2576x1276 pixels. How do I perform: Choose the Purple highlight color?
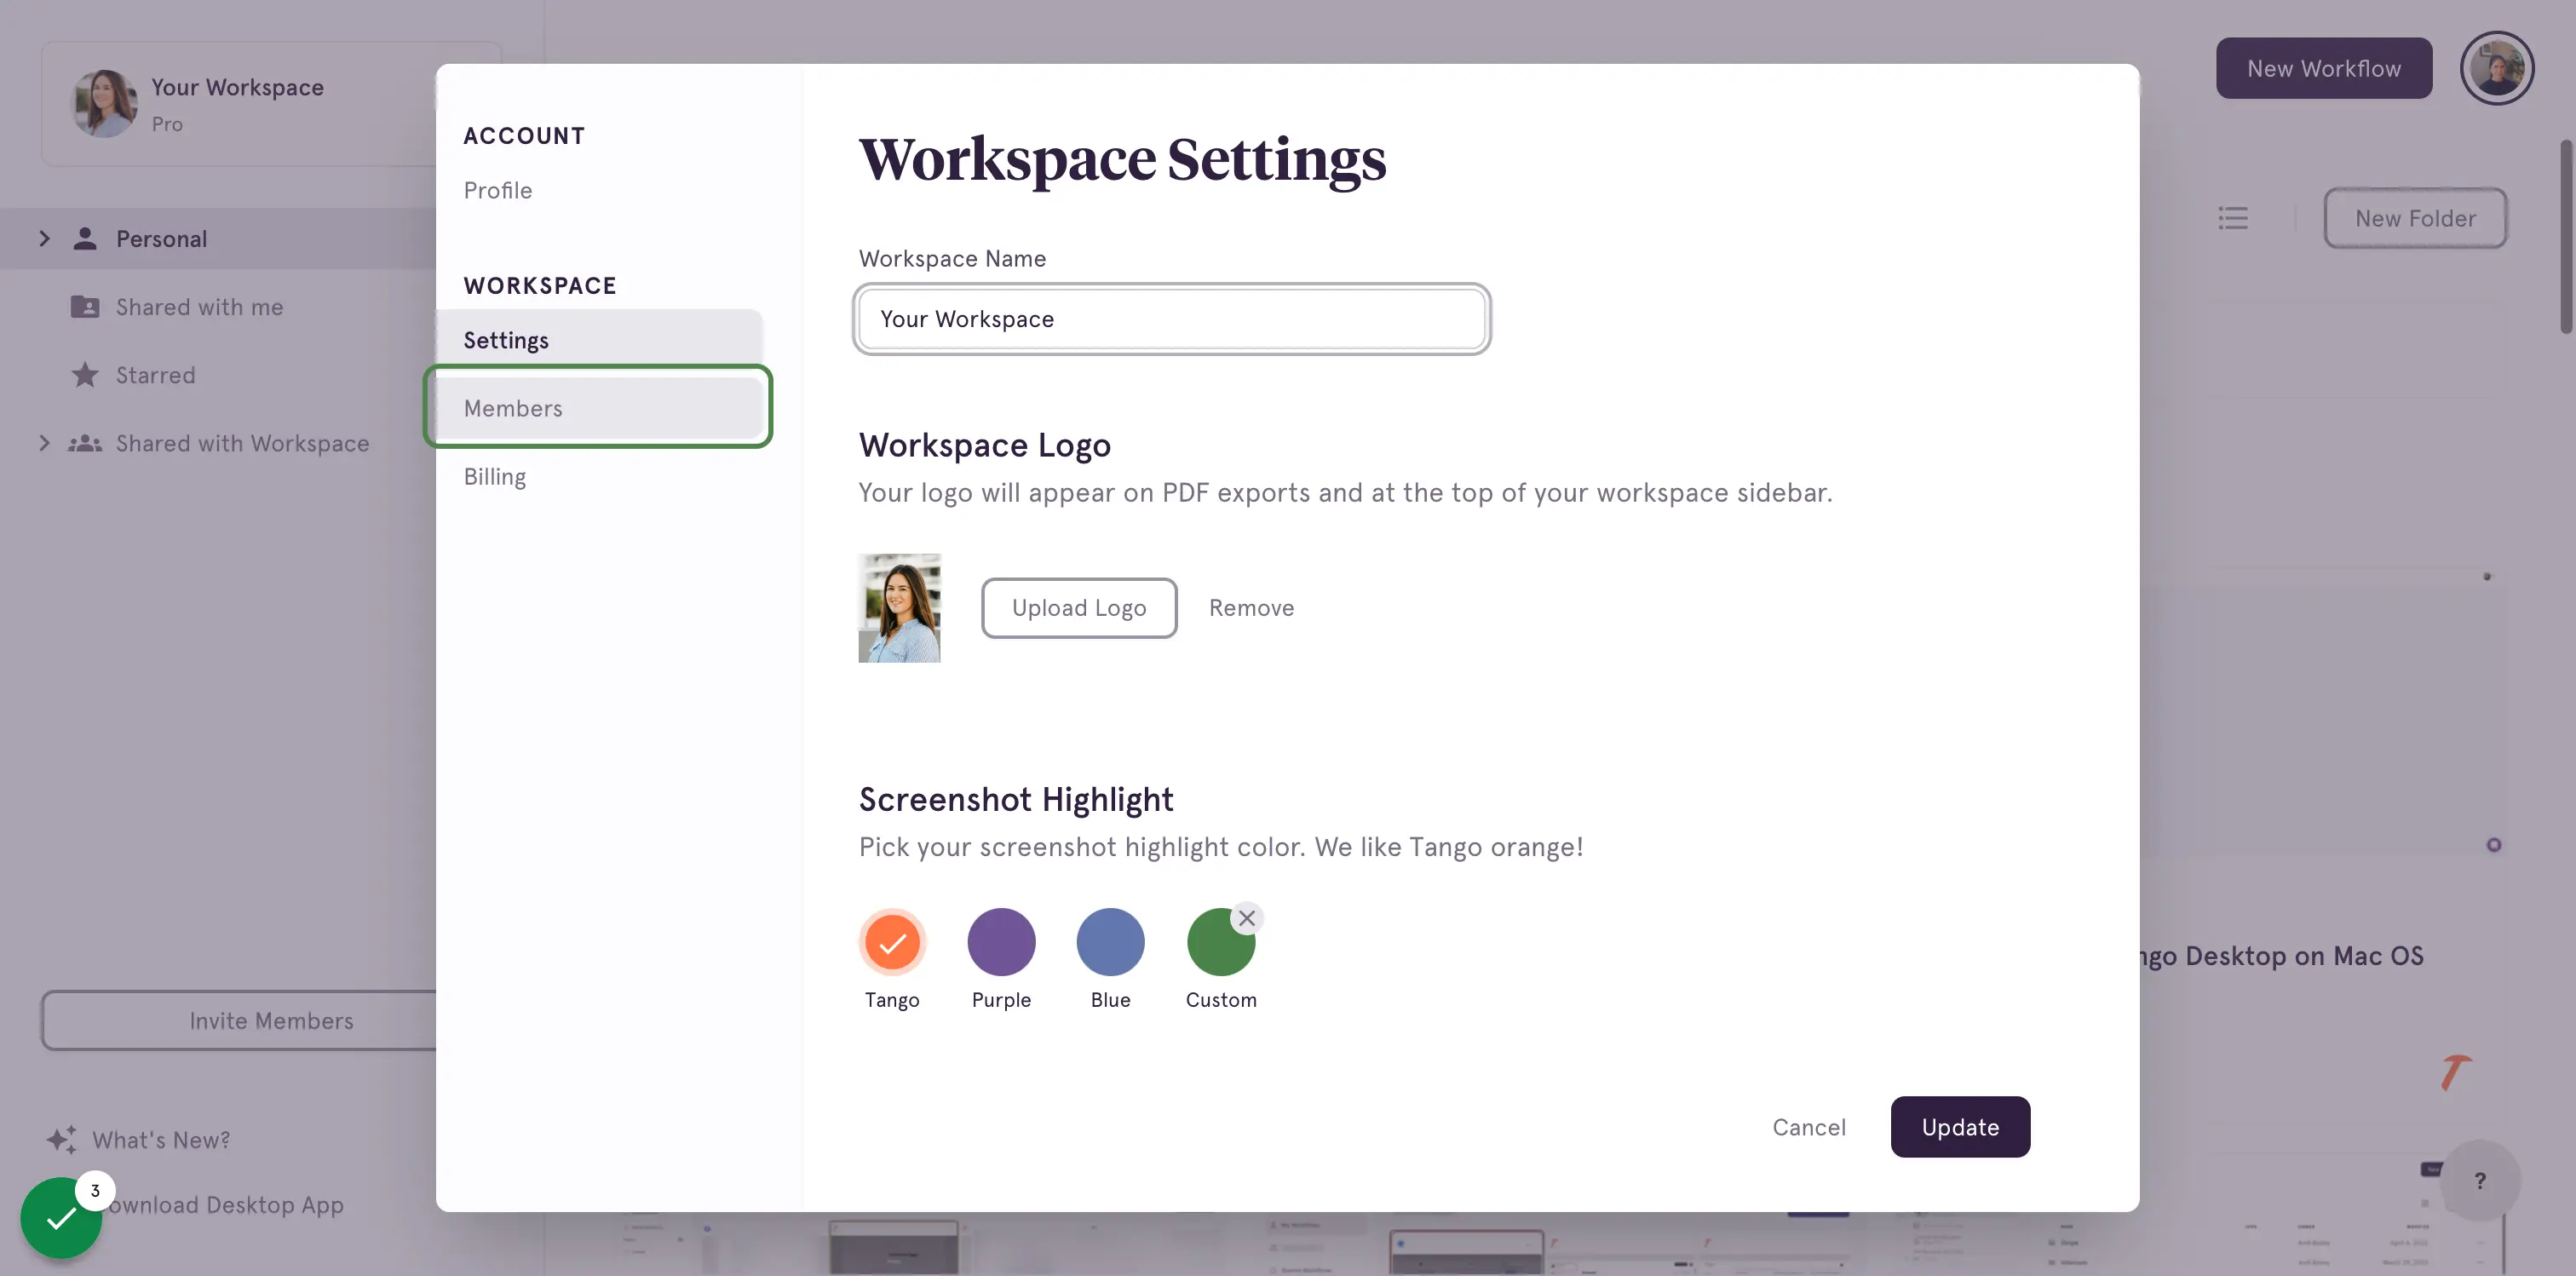(x=1001, y=942)
